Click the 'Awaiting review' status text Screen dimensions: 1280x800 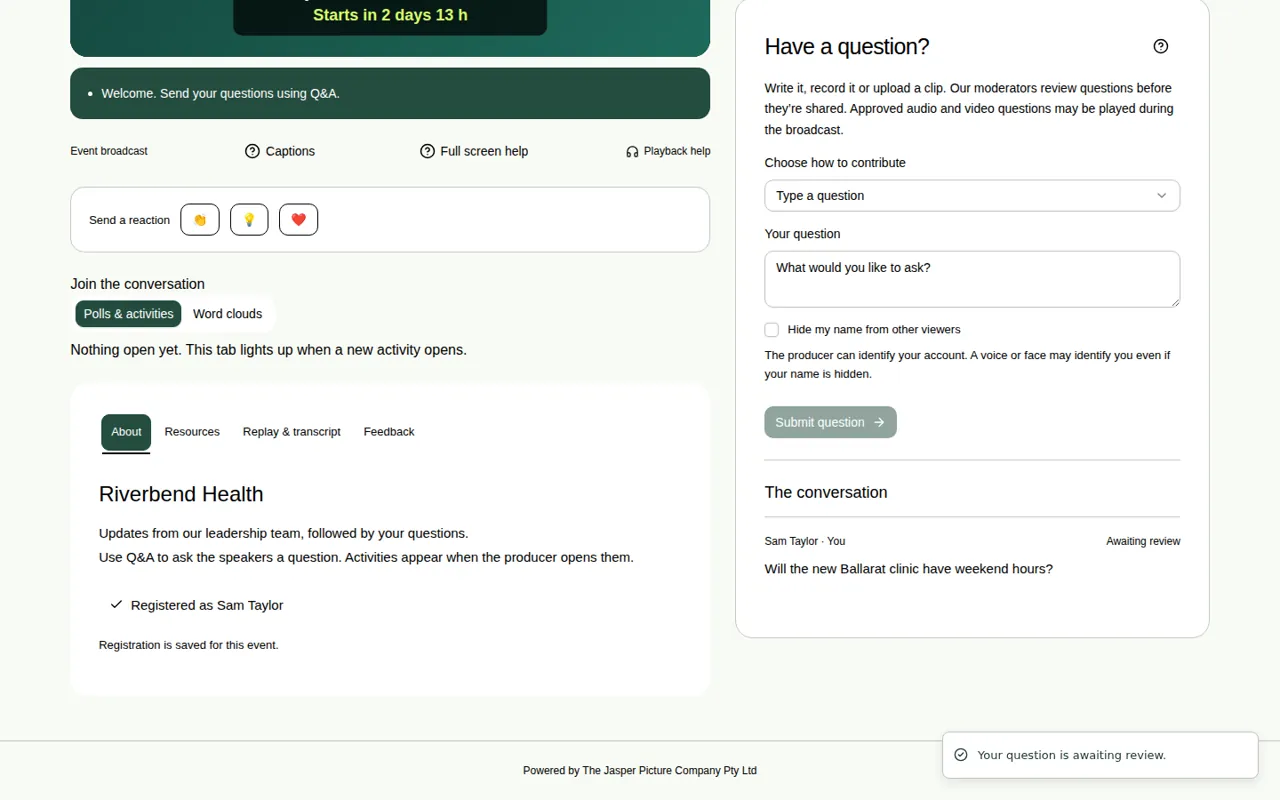[1143, 541]
